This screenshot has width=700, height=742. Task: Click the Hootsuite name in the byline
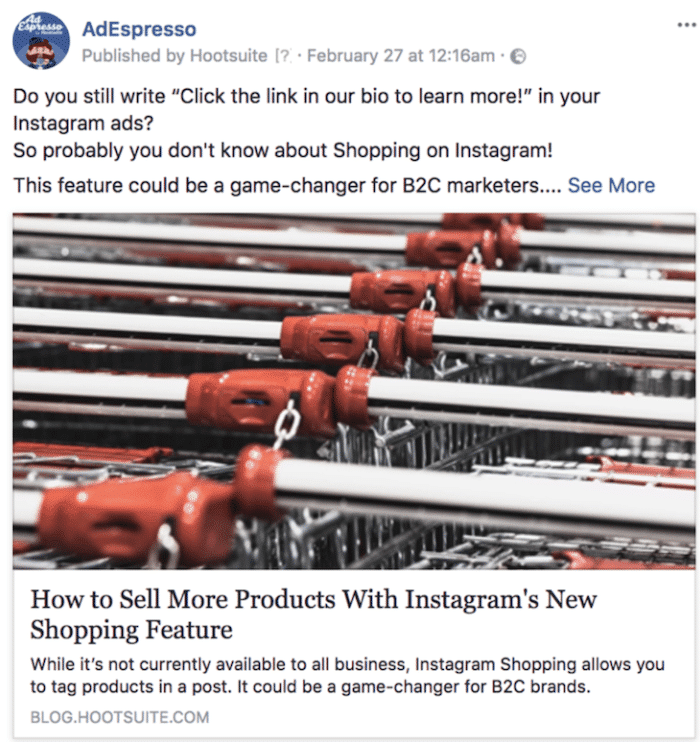pyautogui.click(x=229, y=56)
